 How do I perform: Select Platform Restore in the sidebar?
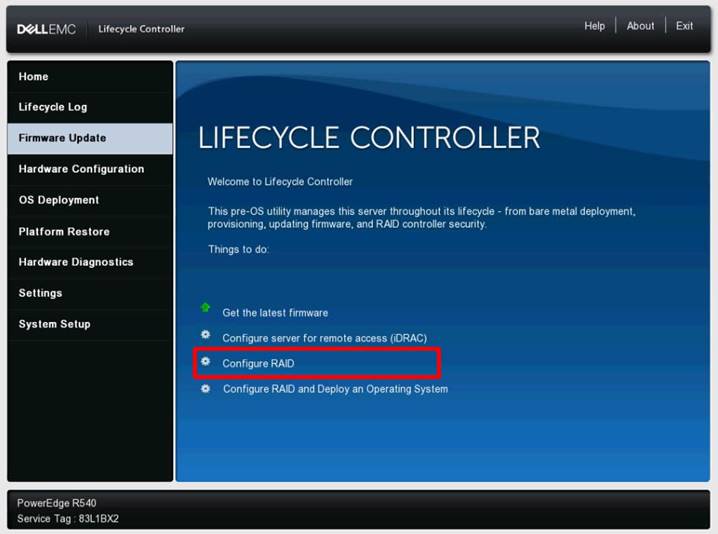(x=90, y=232)
